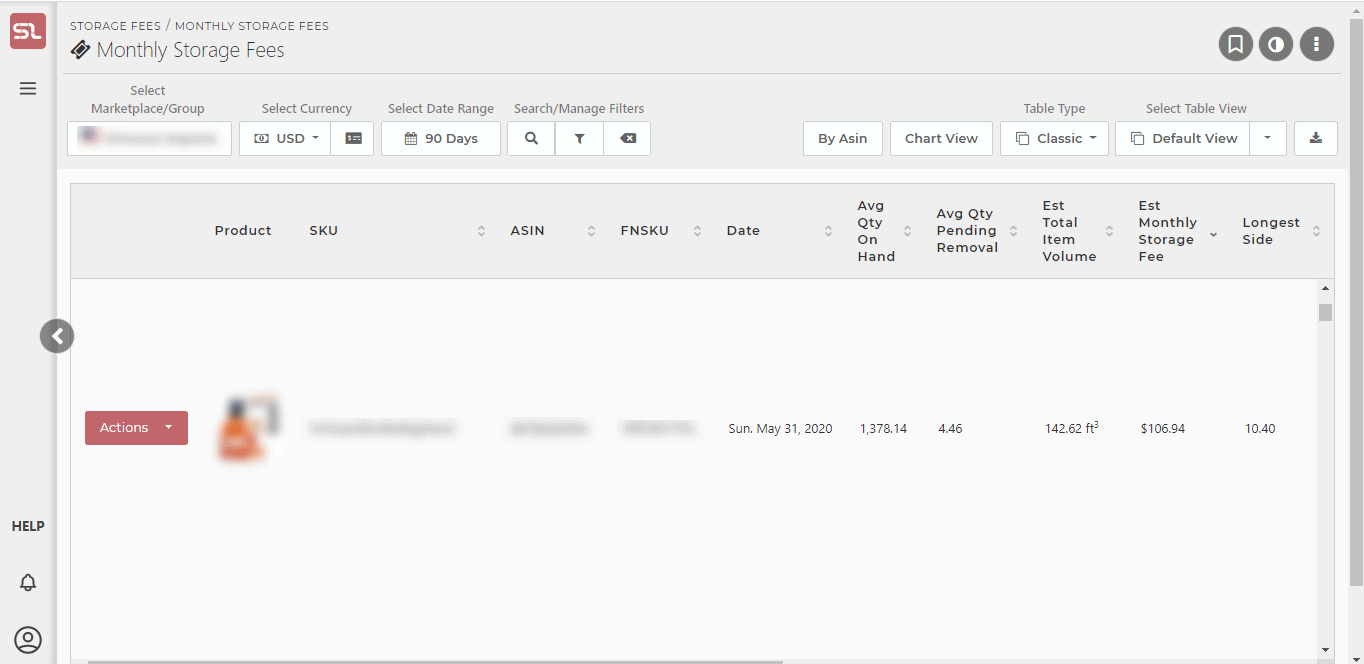1364x664 pixels.
Task: Open the three-dot options menu top right
Action: [1316, 44]
